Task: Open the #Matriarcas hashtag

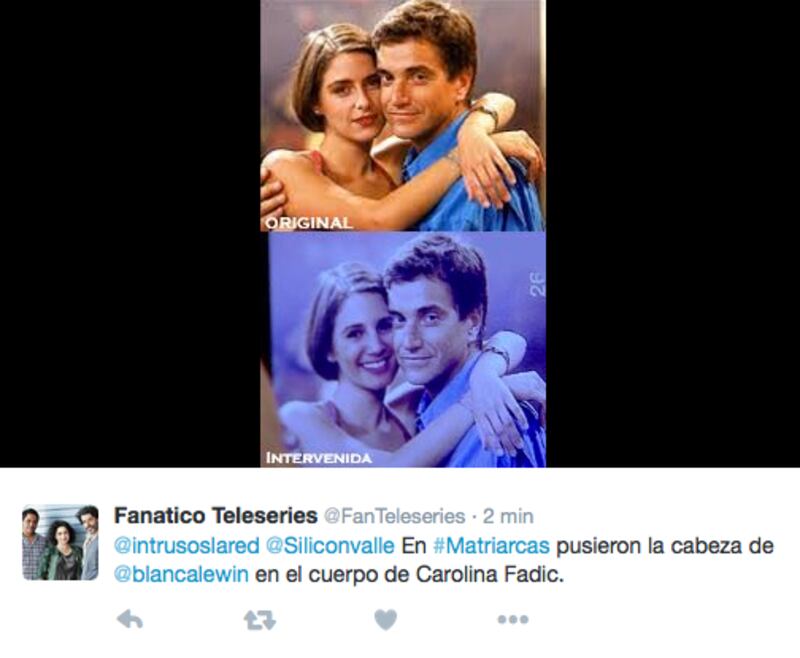Action: click(491, 546)
